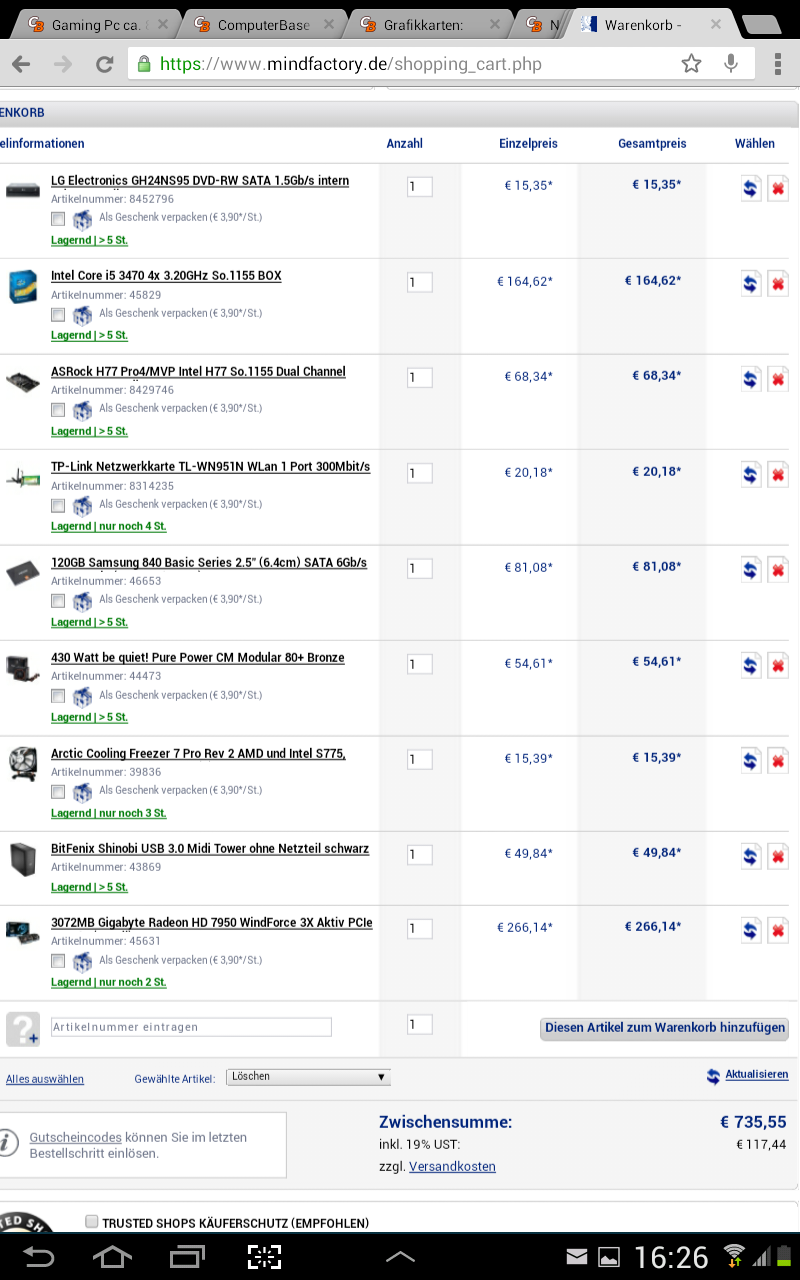Click quantity field for LG DVD-RW
The image size is (800, 1280).
[420, 187]
